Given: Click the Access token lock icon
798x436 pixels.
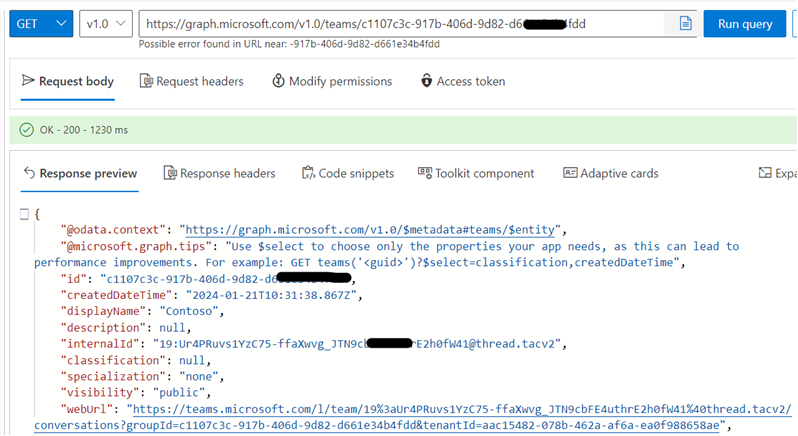Looking at the screenshot, I should [x=426, y=80].
